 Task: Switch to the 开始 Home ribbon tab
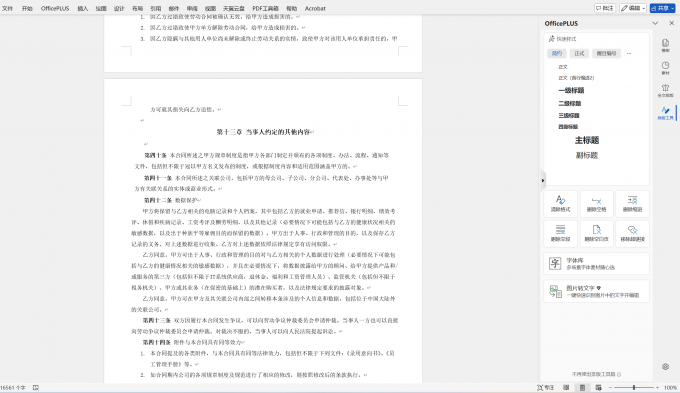point(27,8)
